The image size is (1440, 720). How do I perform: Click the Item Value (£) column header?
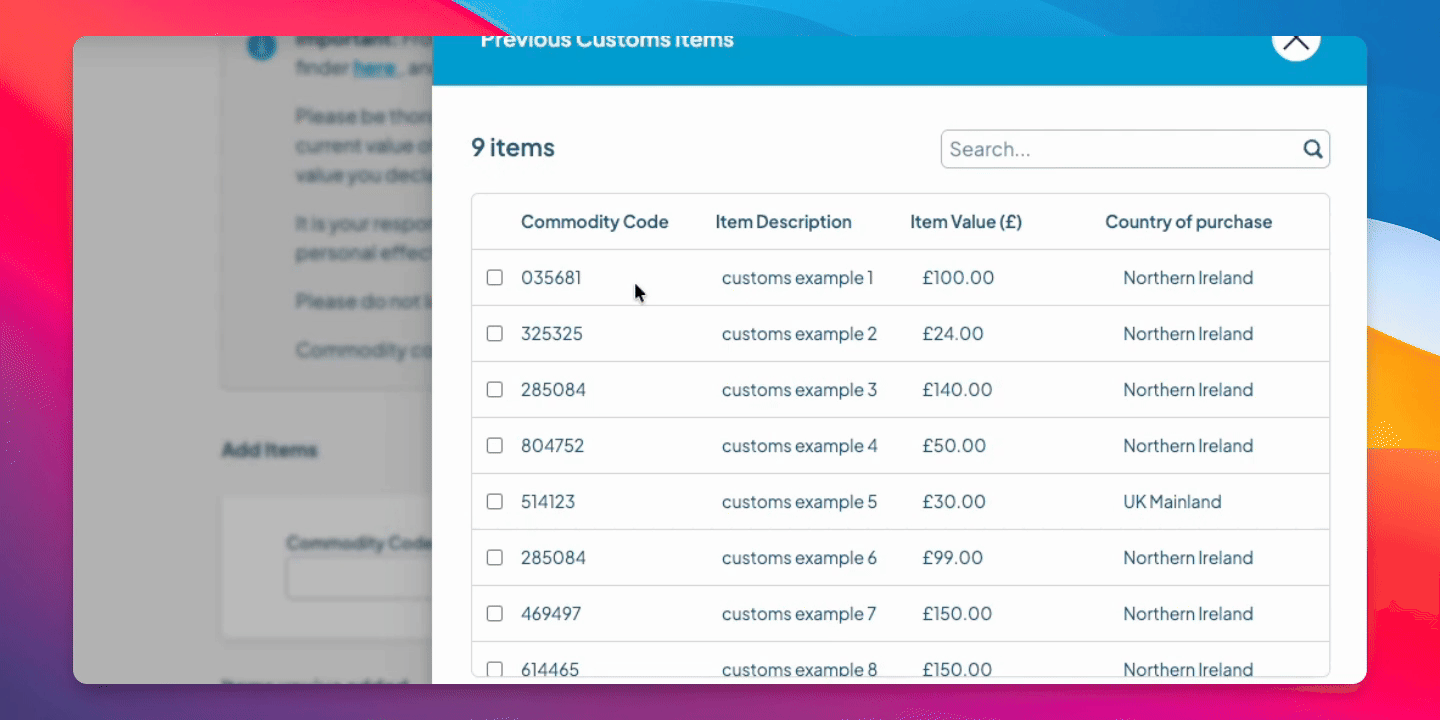965,222
